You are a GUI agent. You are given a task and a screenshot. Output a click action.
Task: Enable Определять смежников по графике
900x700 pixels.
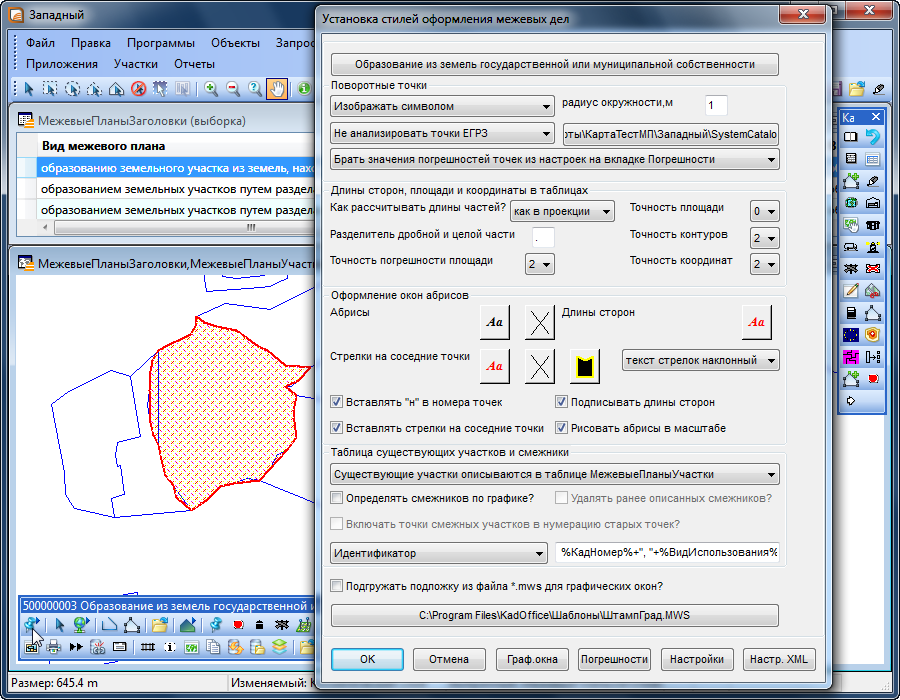point(337,498)
